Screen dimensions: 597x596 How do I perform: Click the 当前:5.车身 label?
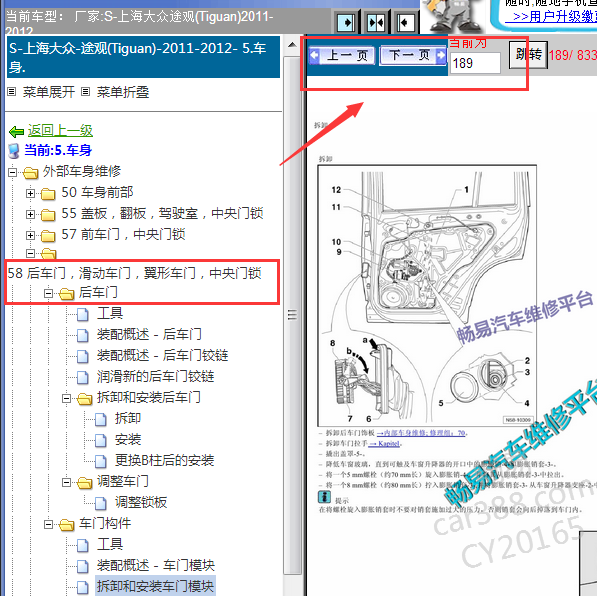tap(58, 150)
